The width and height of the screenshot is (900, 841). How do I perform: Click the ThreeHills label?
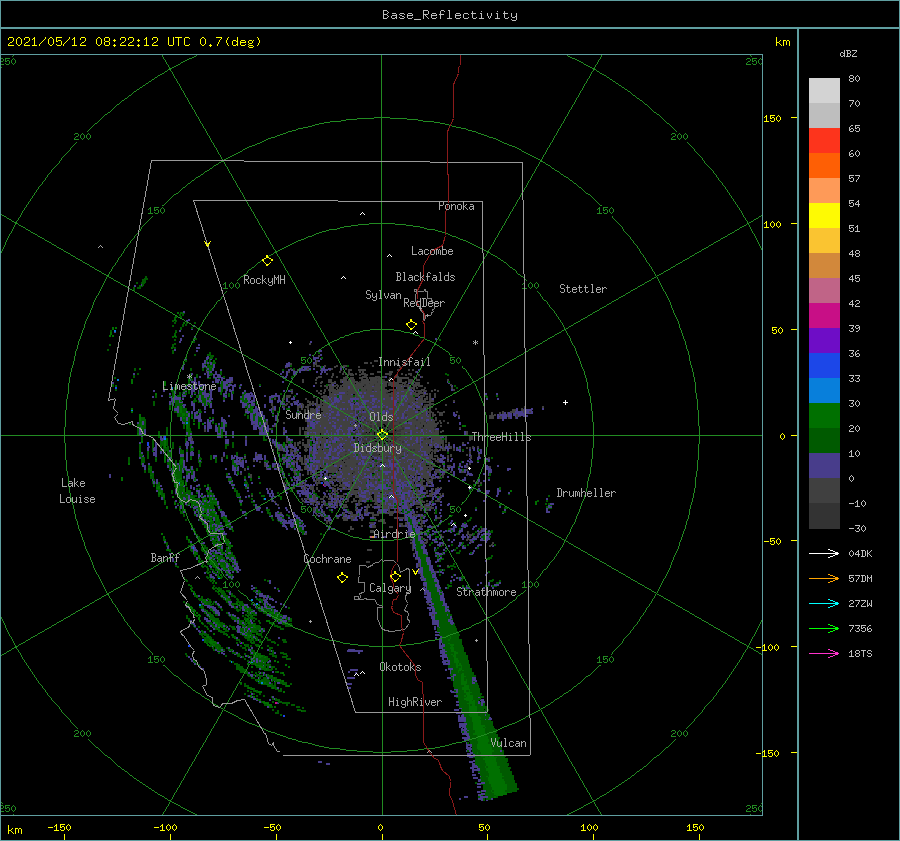pos(502,437)
